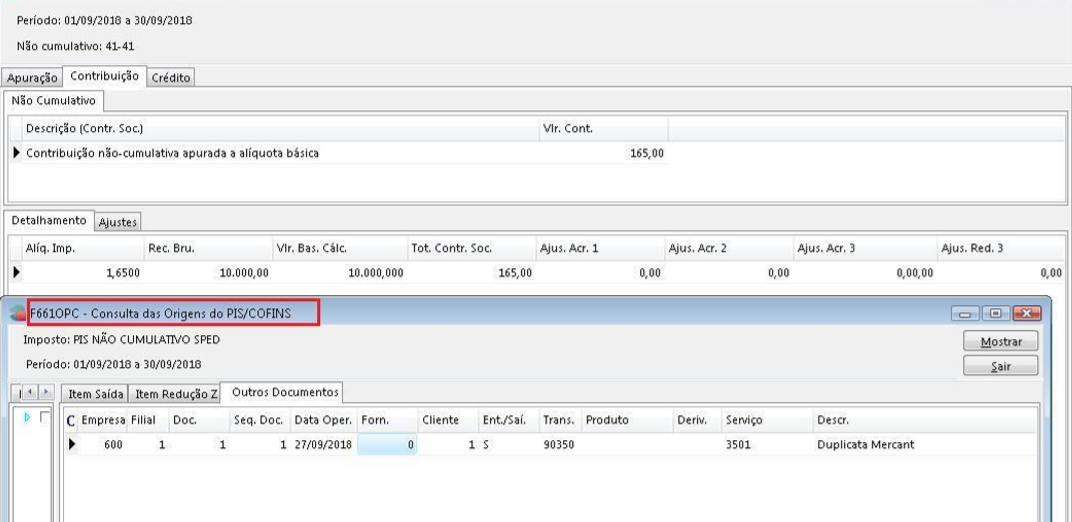Screen dimensions: 1072x522
Task: Open the Item Saída tab
Action: [x=96, y=394]
